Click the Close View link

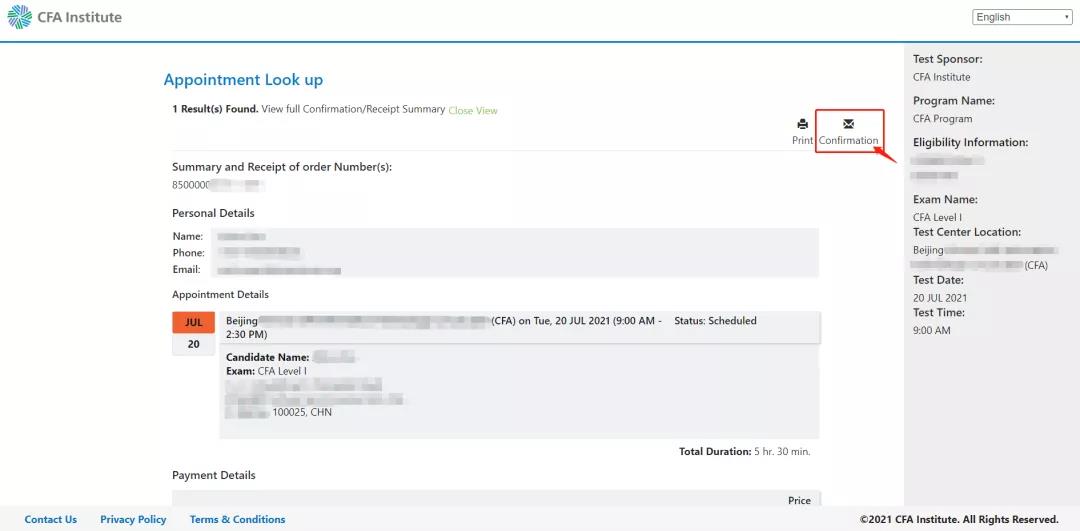click(472, 110)
